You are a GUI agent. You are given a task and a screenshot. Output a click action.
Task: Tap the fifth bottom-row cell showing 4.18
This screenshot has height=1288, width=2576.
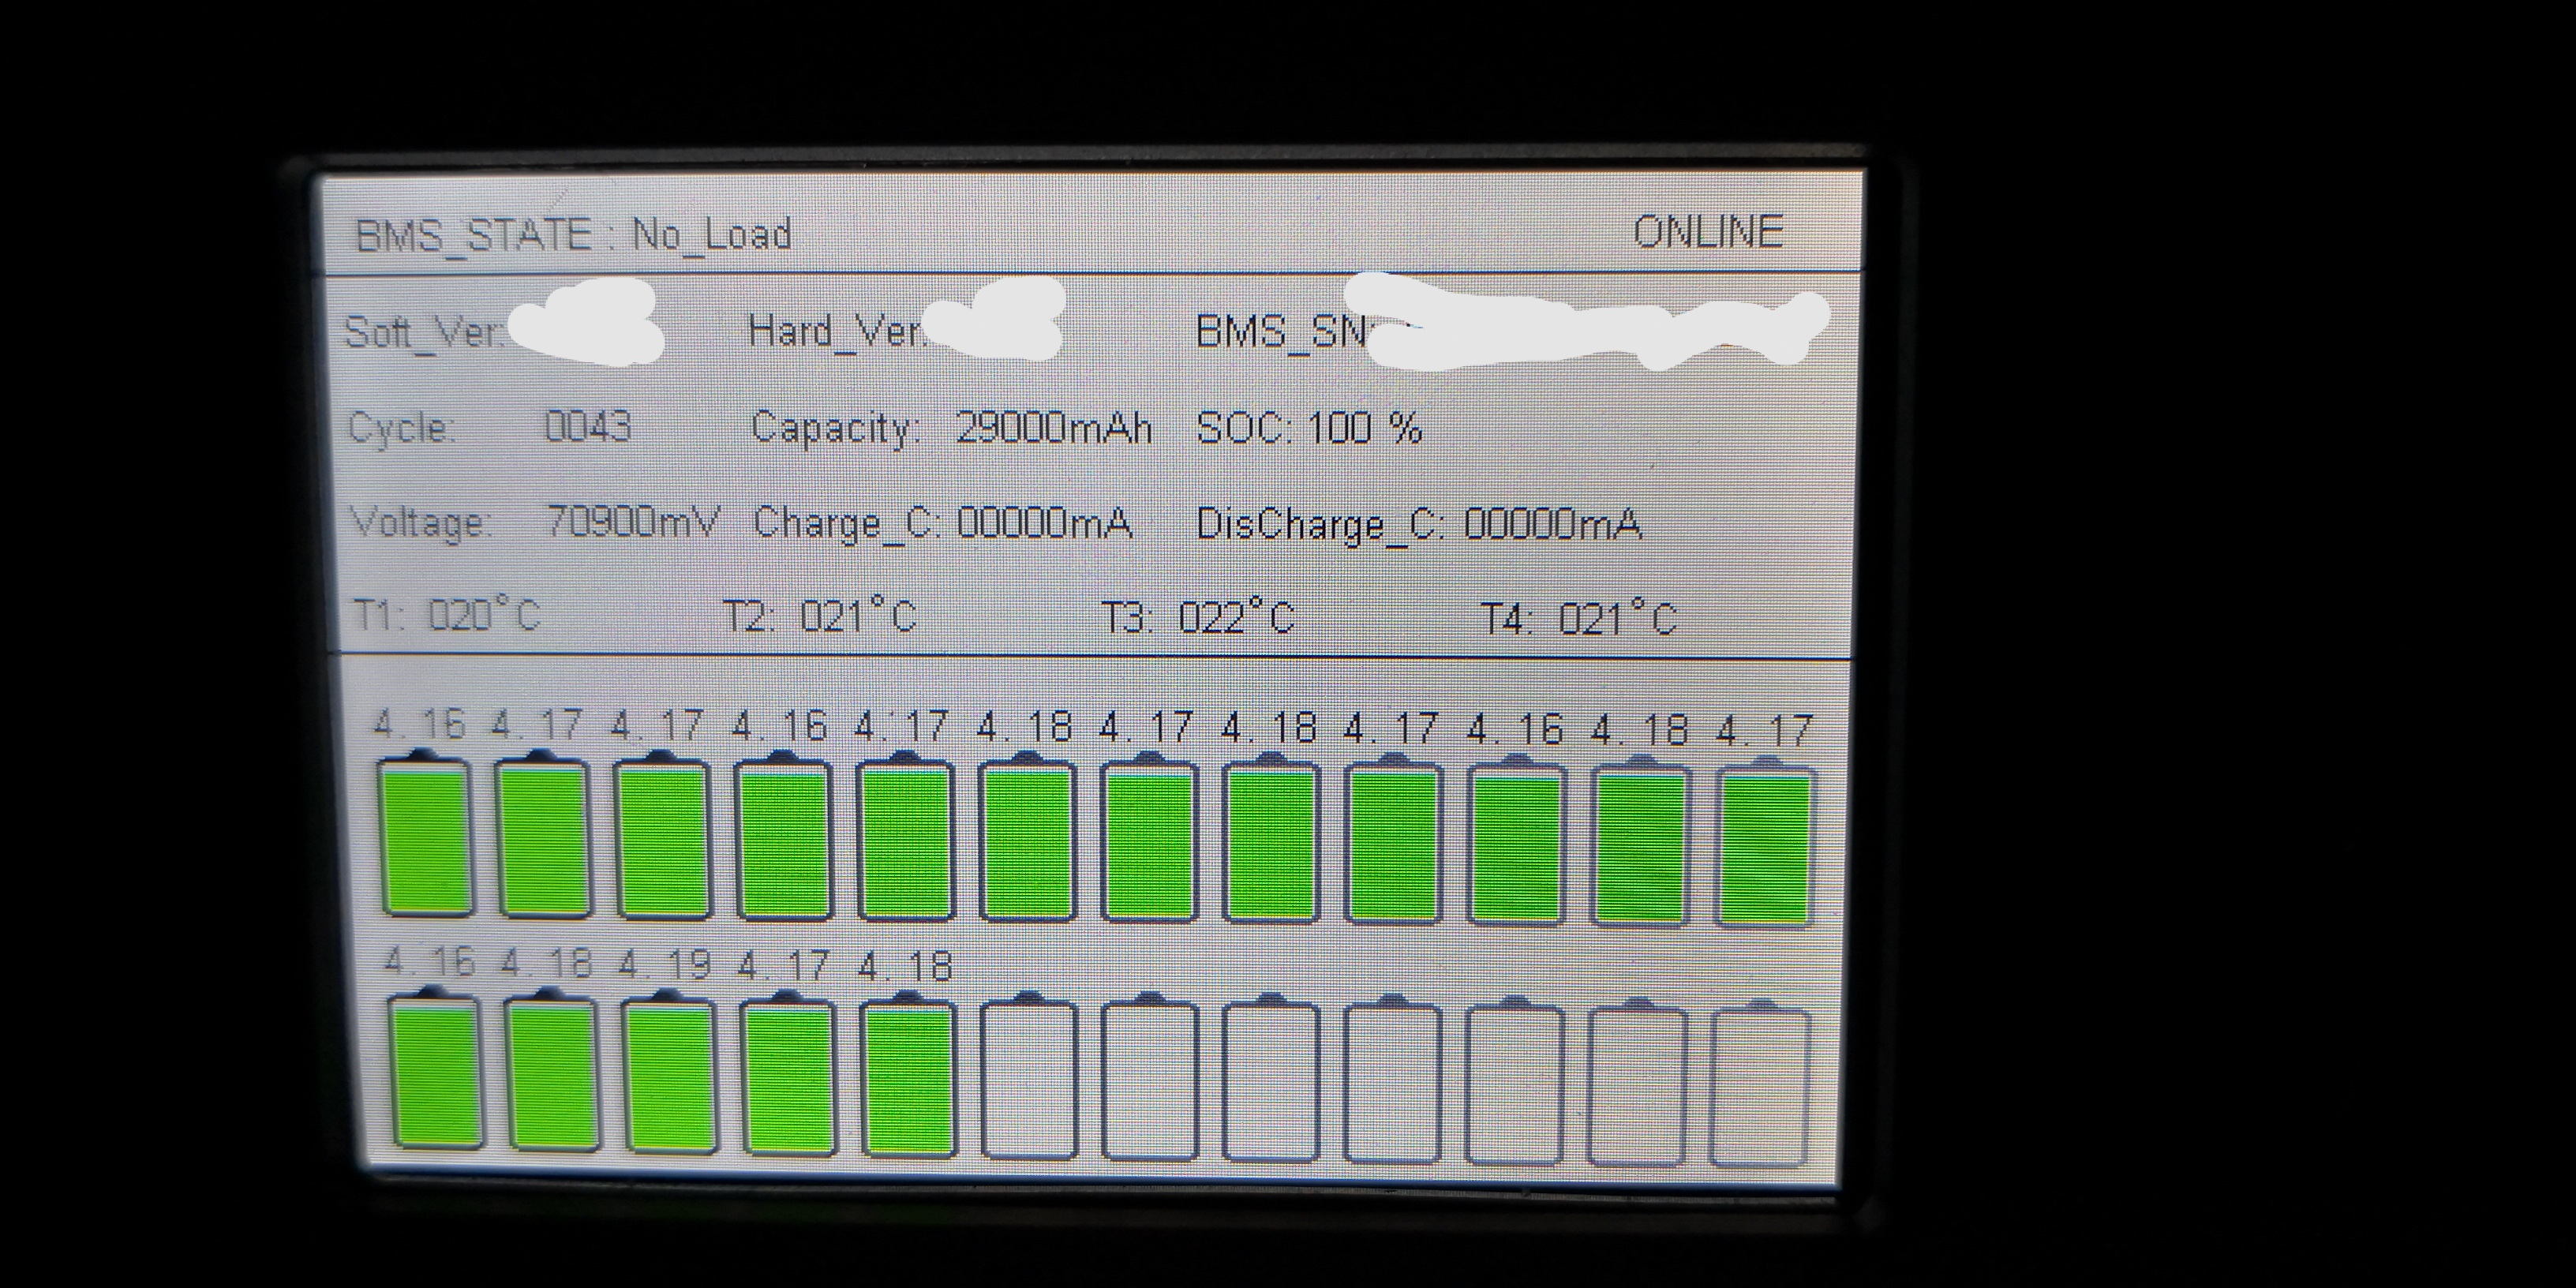(908, 1078)
